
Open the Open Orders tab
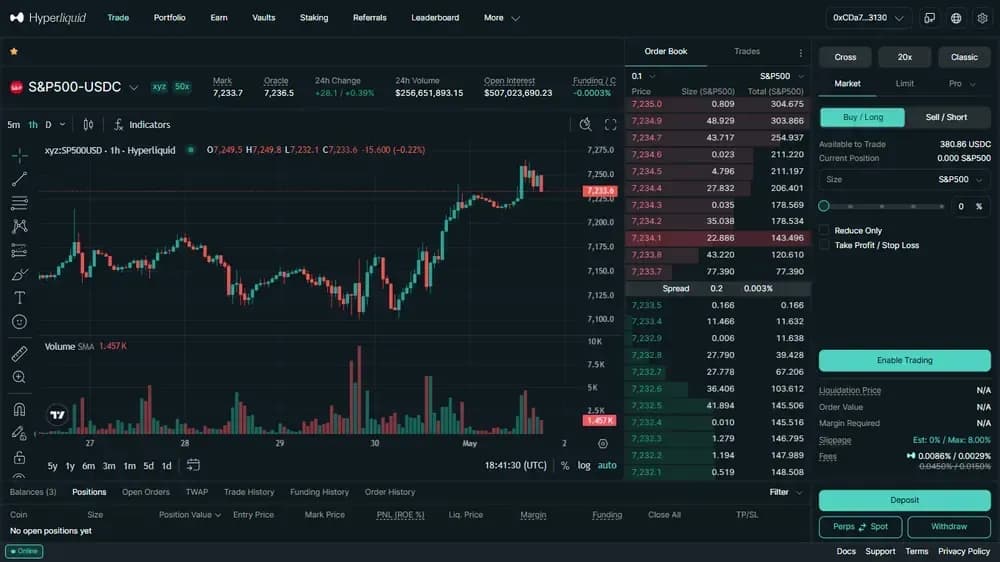(x=146, y=492)
